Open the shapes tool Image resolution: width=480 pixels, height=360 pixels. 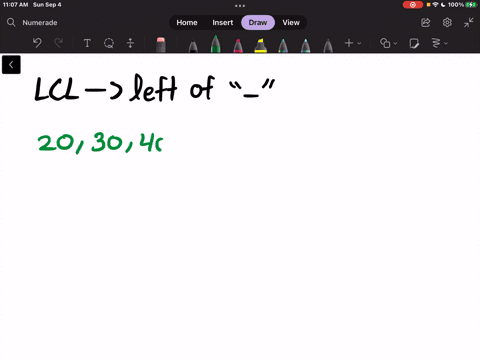(x=385, y=43)
